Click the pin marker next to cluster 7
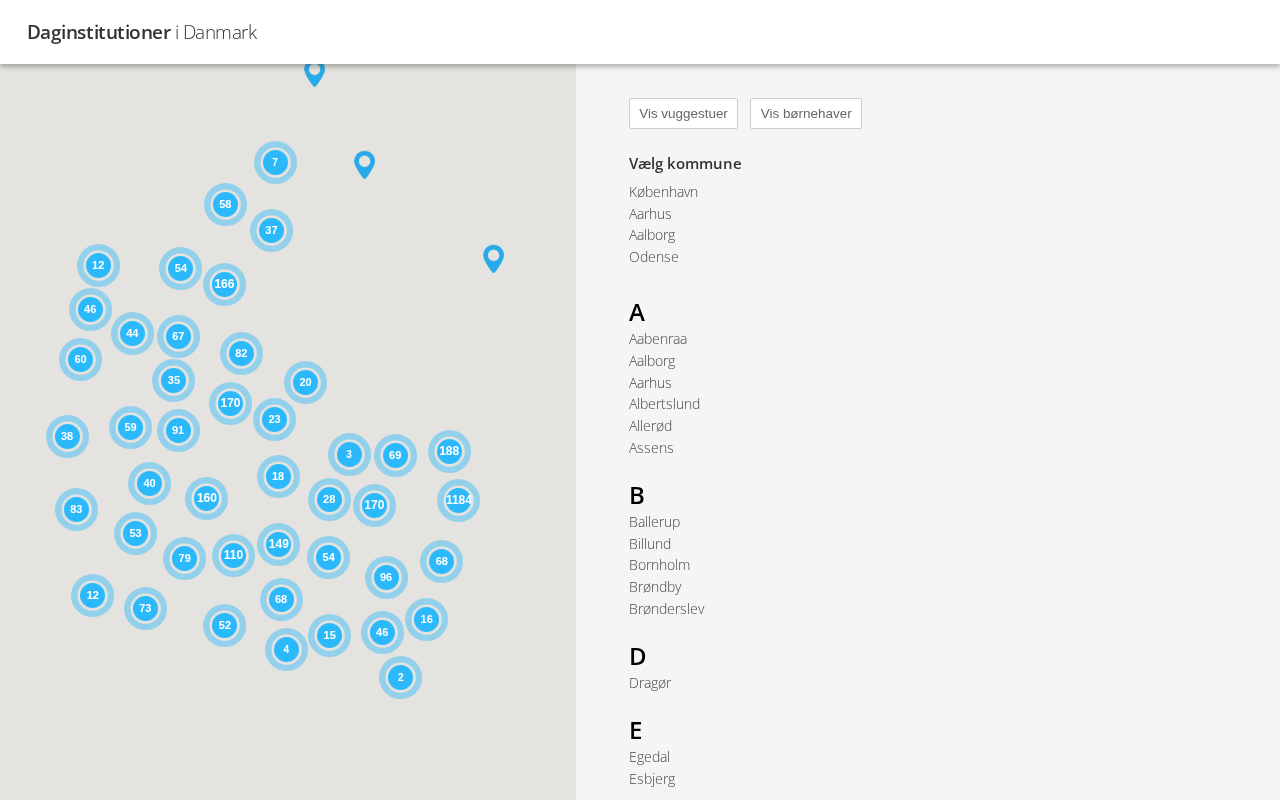This screenshot has width=1280, height=800. (364, 163)
